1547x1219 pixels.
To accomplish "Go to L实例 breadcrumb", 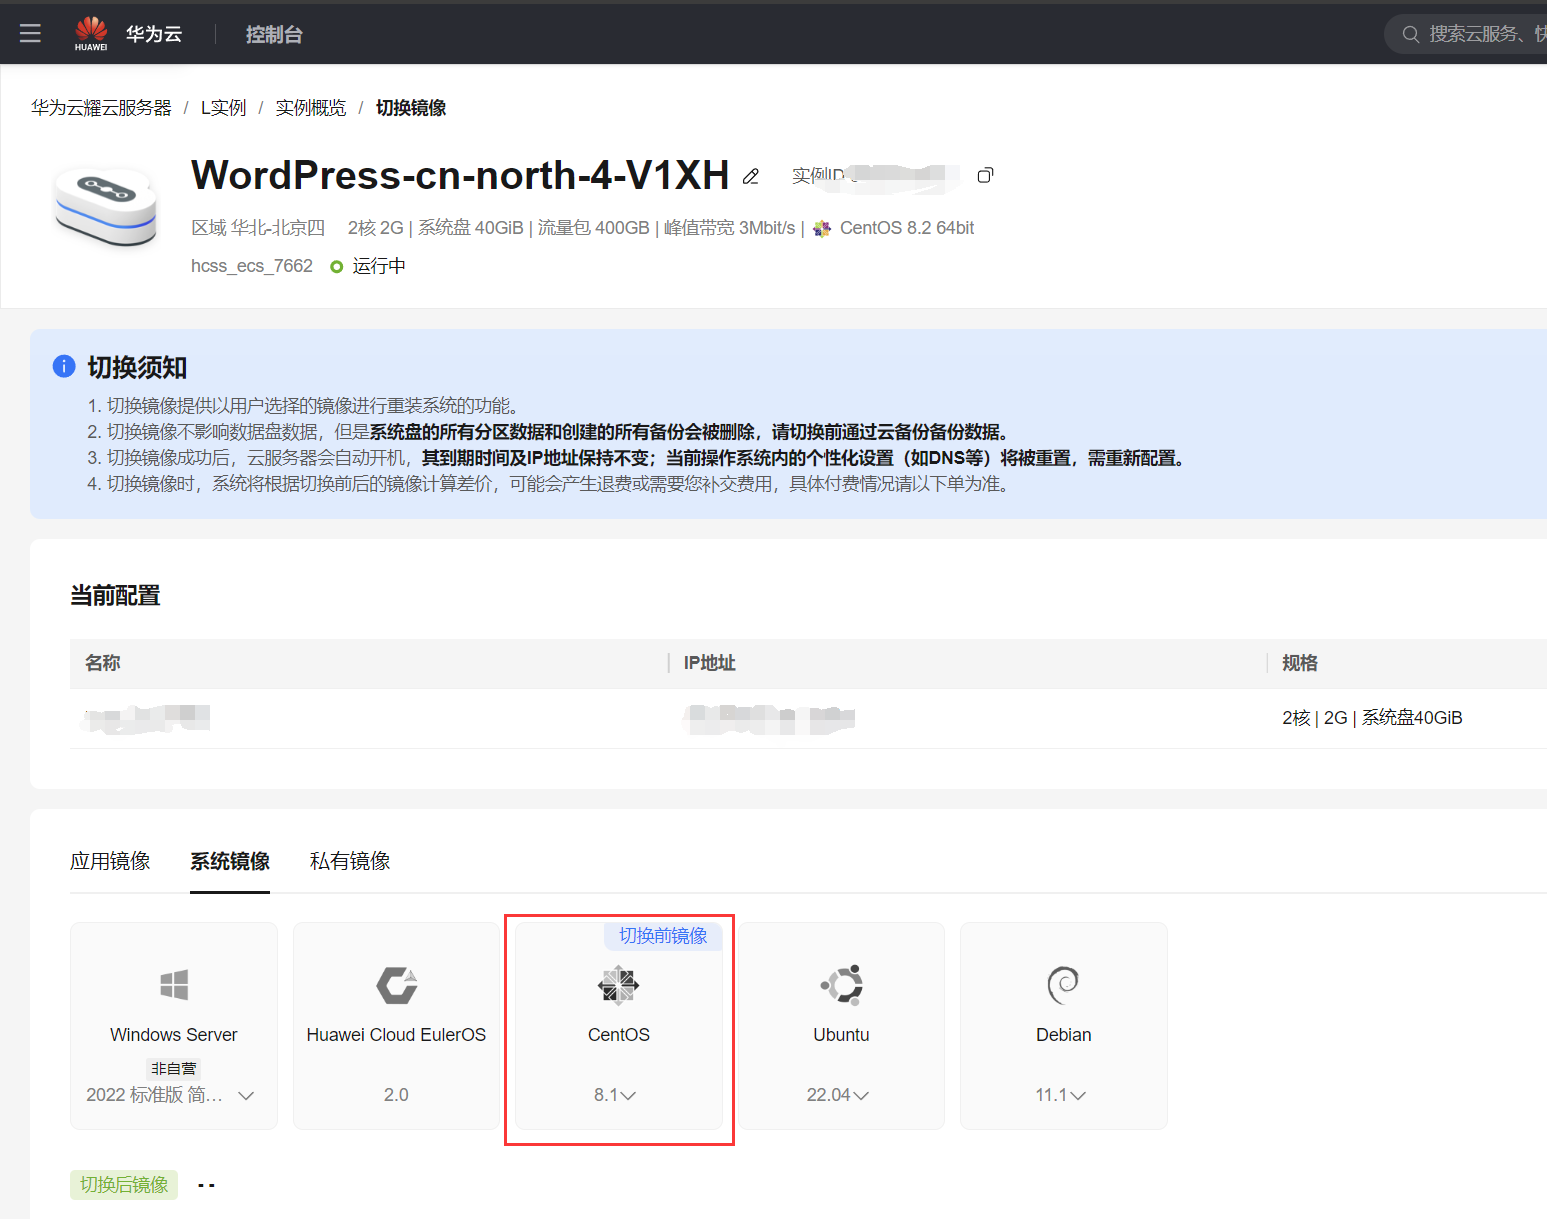I will [x=223, y=108].
